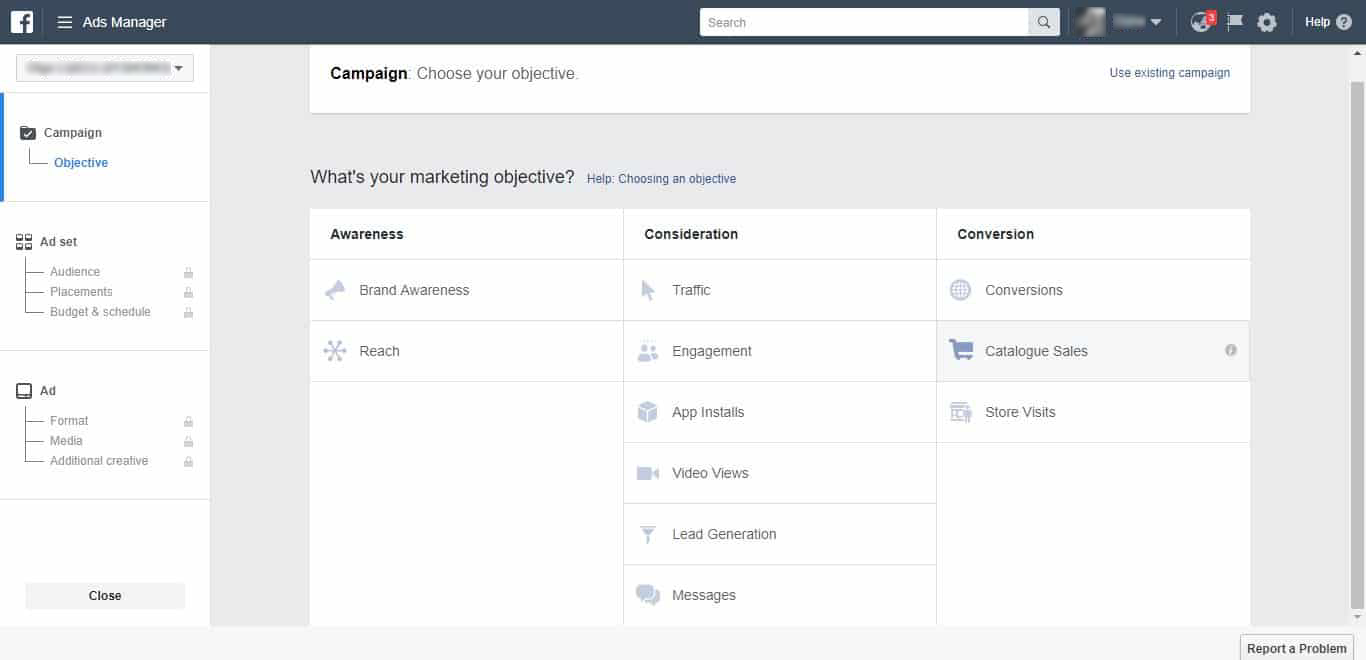Select Additional creative under Ad
1366x660 pixels.
(x=99, y=461)
